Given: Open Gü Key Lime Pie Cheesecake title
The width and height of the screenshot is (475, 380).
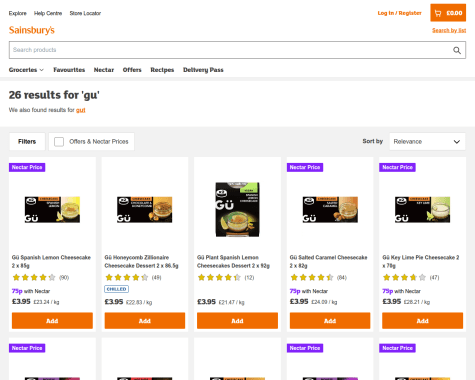Looking at the screenshot, I should [x=421, y=262].
